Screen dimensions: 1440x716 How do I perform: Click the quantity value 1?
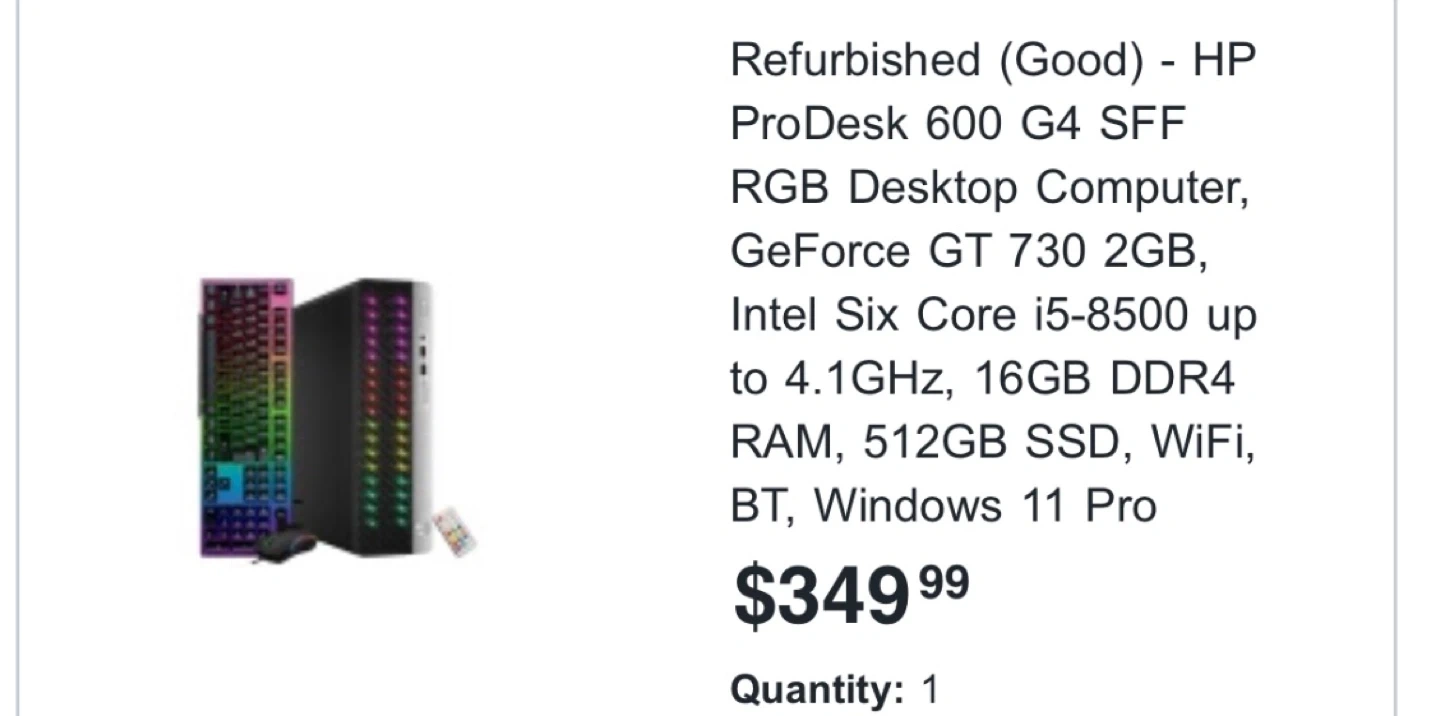930,690
